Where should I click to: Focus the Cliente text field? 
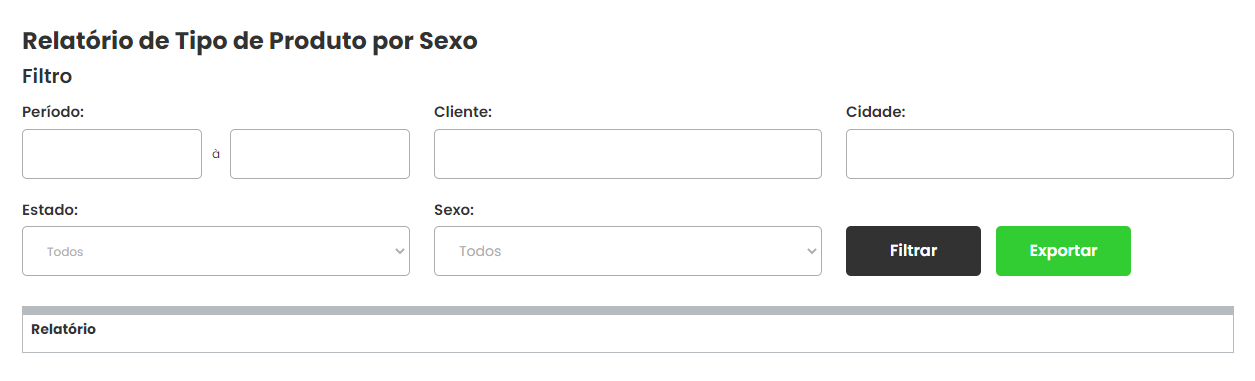pos(628,154)
